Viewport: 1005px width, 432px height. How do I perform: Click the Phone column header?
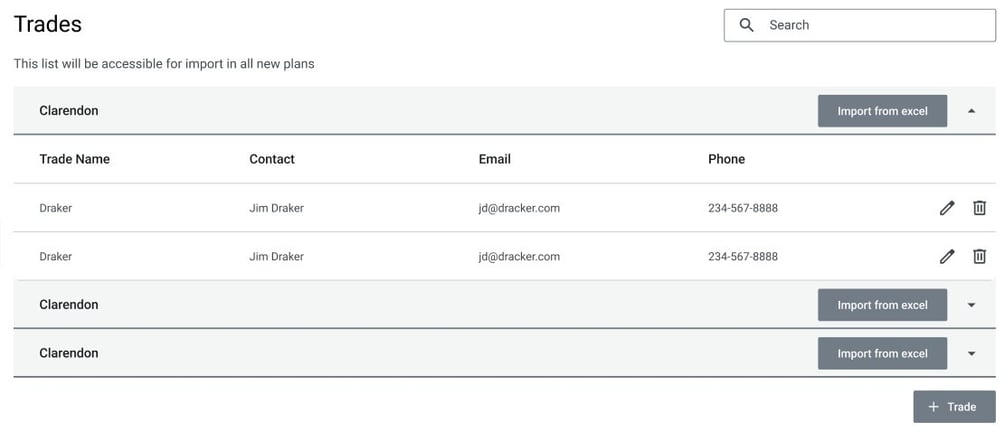(x=726, y=159)
